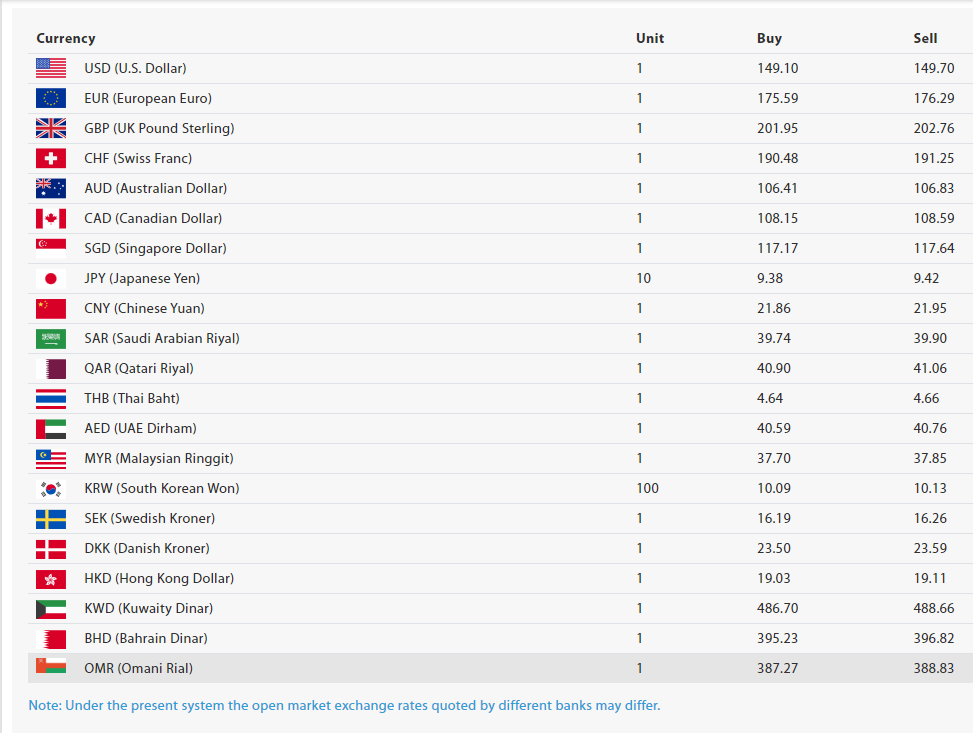Click the Currency column header
Viewport: 973px width, 733px height.
[66, 38]
